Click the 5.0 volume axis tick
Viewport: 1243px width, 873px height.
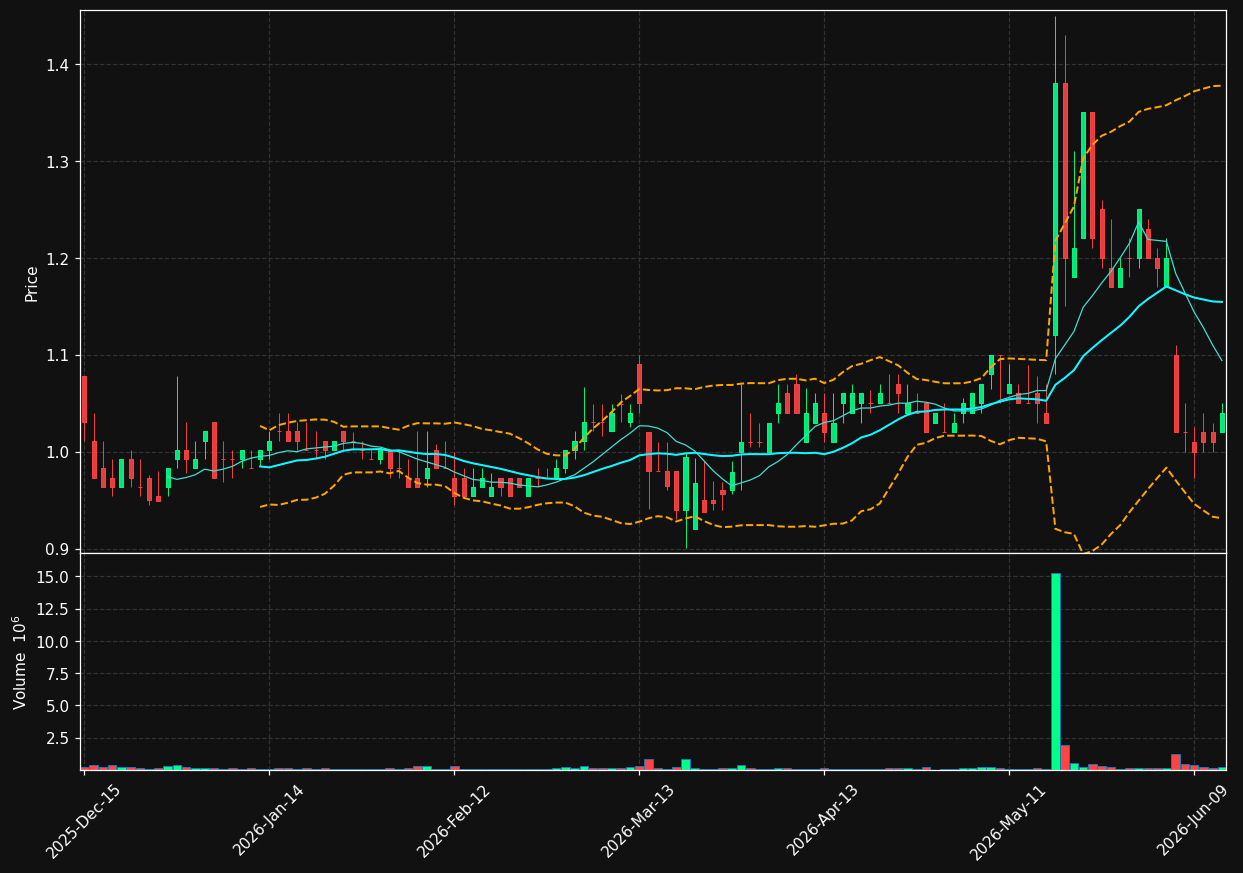coord(58,706)
